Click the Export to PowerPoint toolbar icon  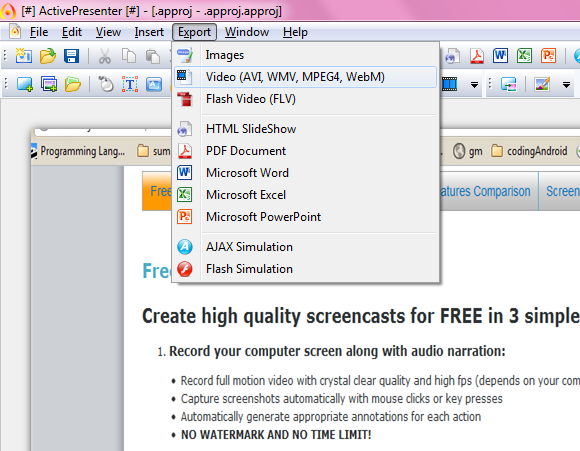(548, 56)
